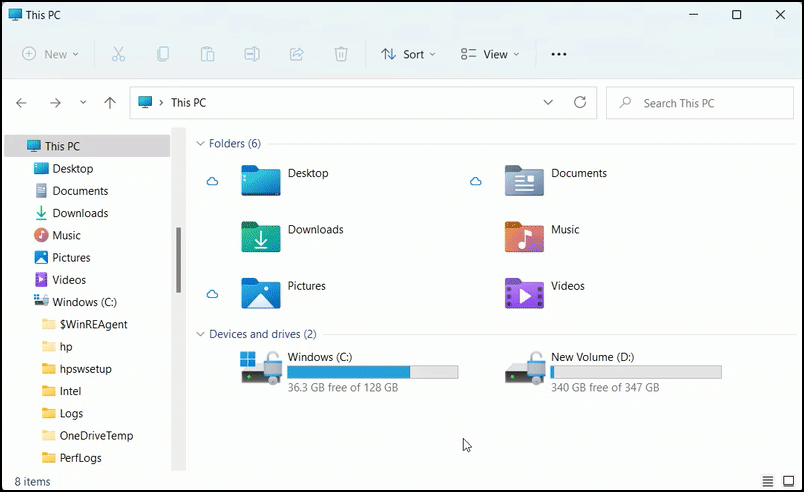Switch to large thumbnails view in status bar
804x492 pixels.
(788, 482)
